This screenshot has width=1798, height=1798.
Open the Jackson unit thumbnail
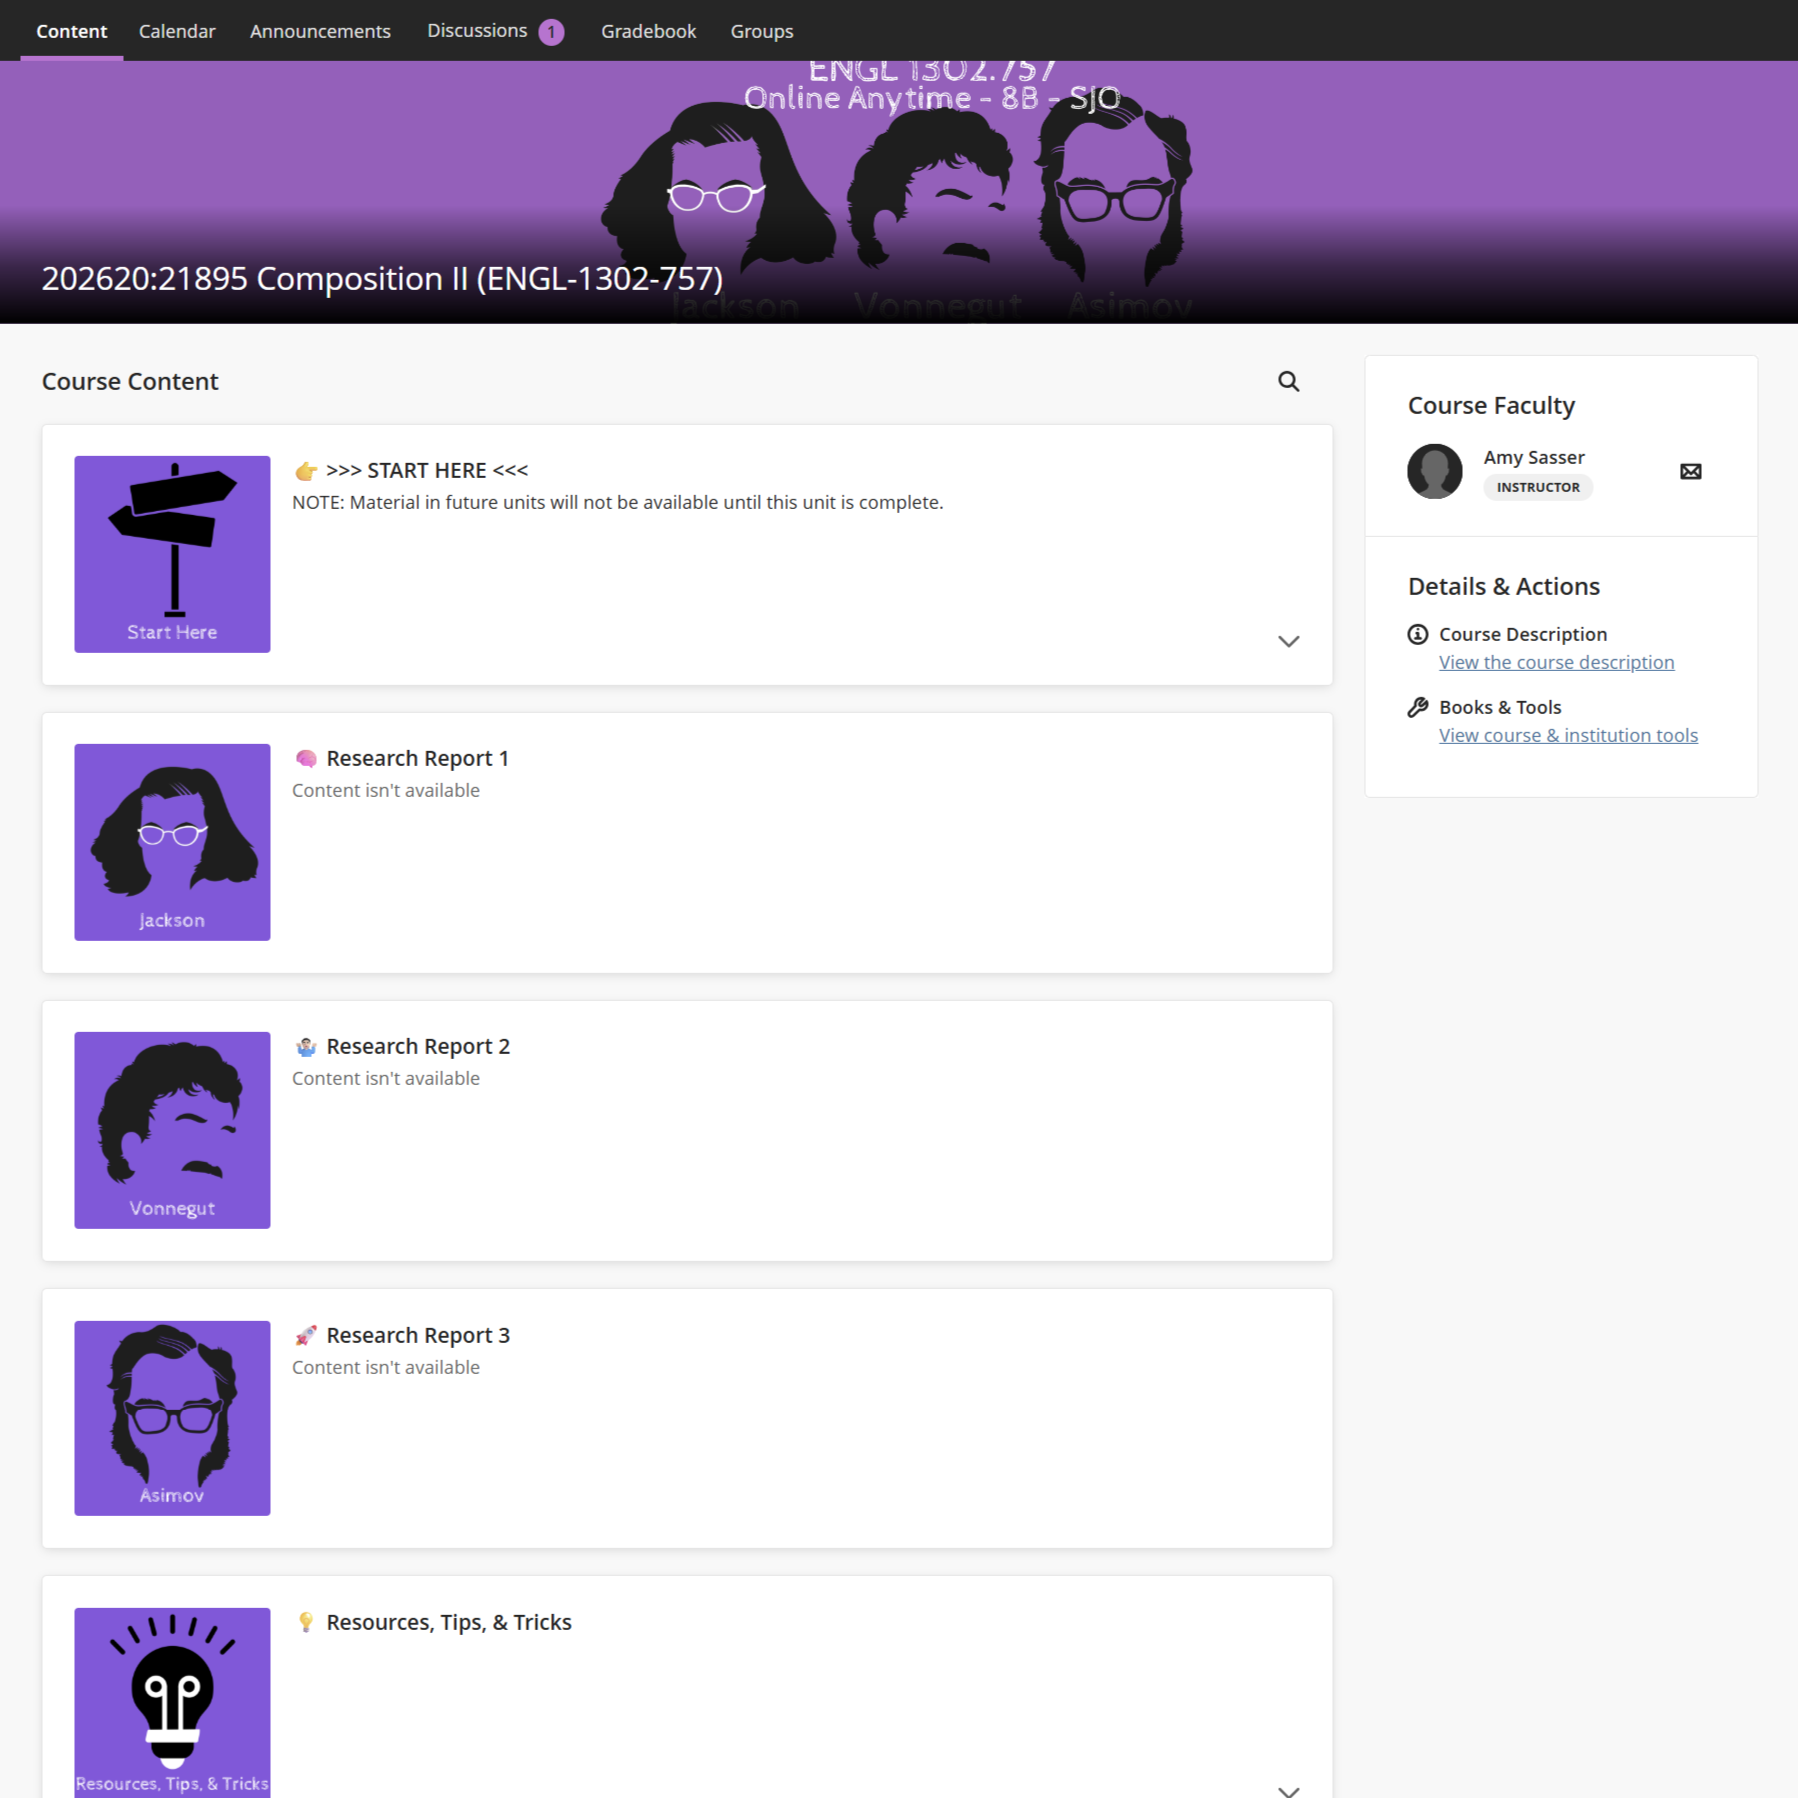tap(172, 842)
